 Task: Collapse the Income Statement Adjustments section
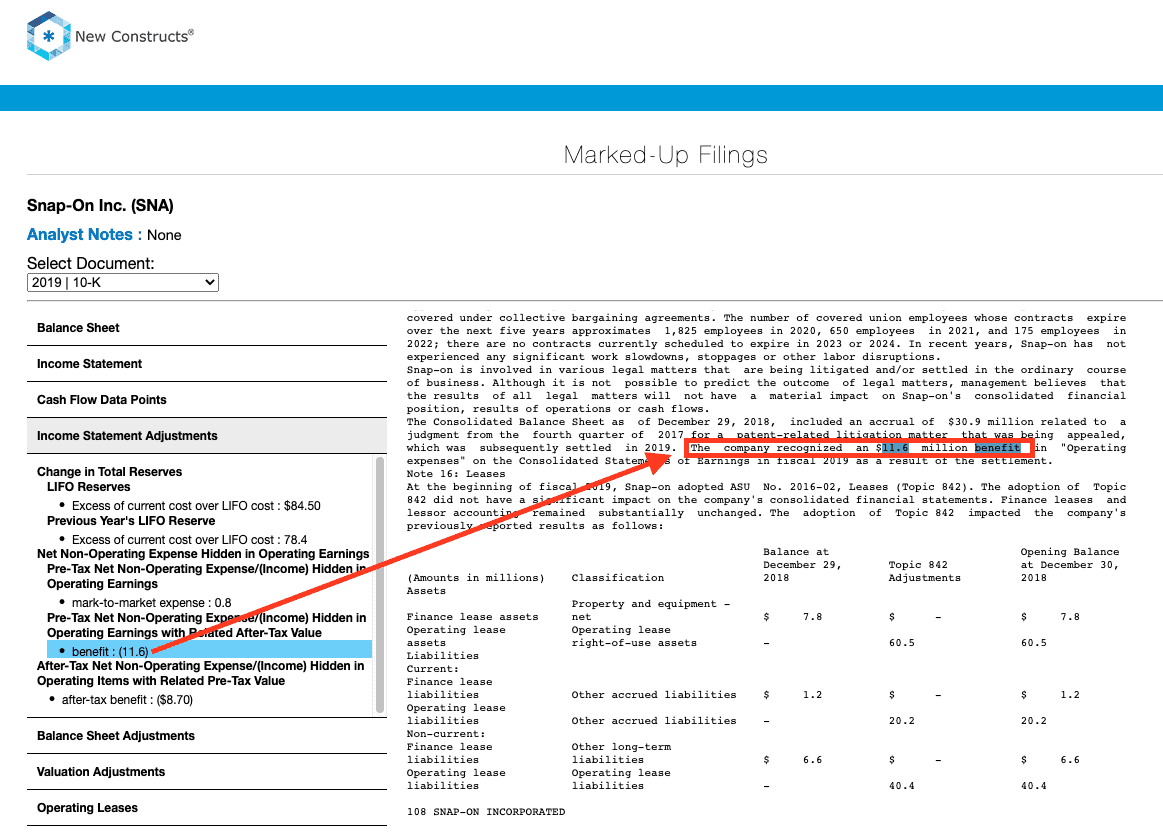click(x=207, y=436)
